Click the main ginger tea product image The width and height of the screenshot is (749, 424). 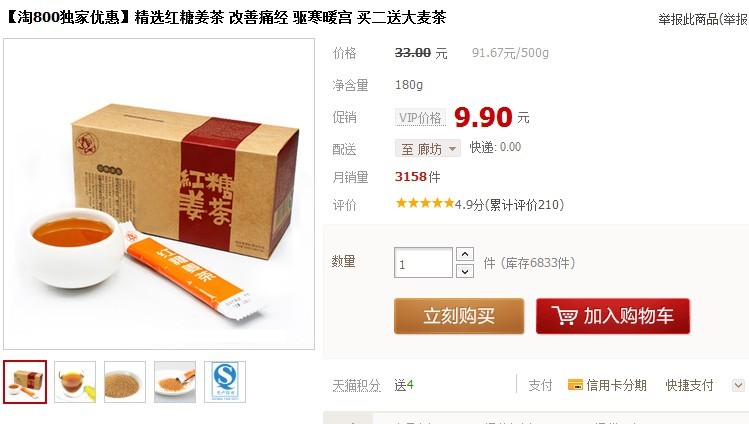pos(159,194)
